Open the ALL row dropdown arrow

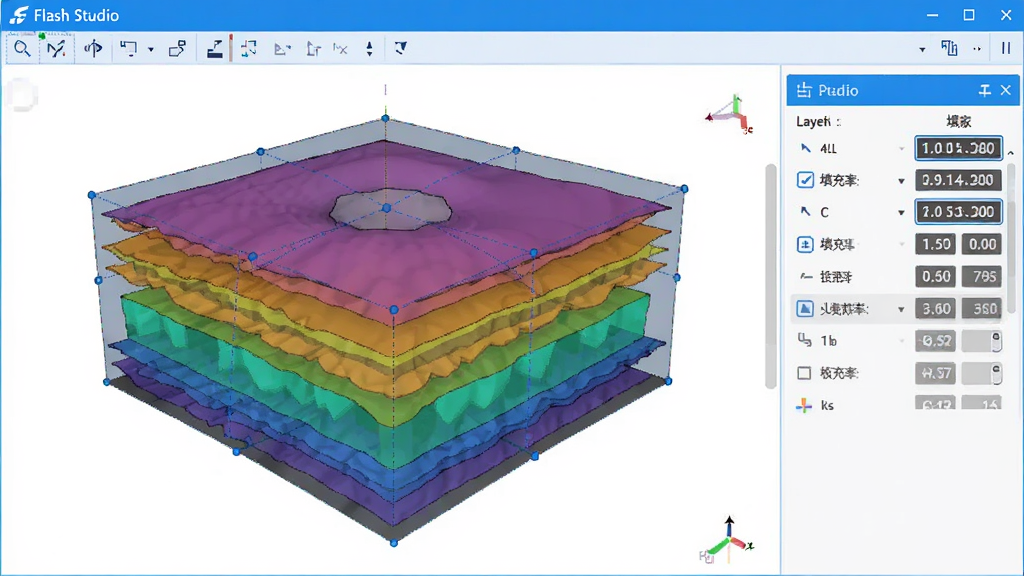coord(902,149)
